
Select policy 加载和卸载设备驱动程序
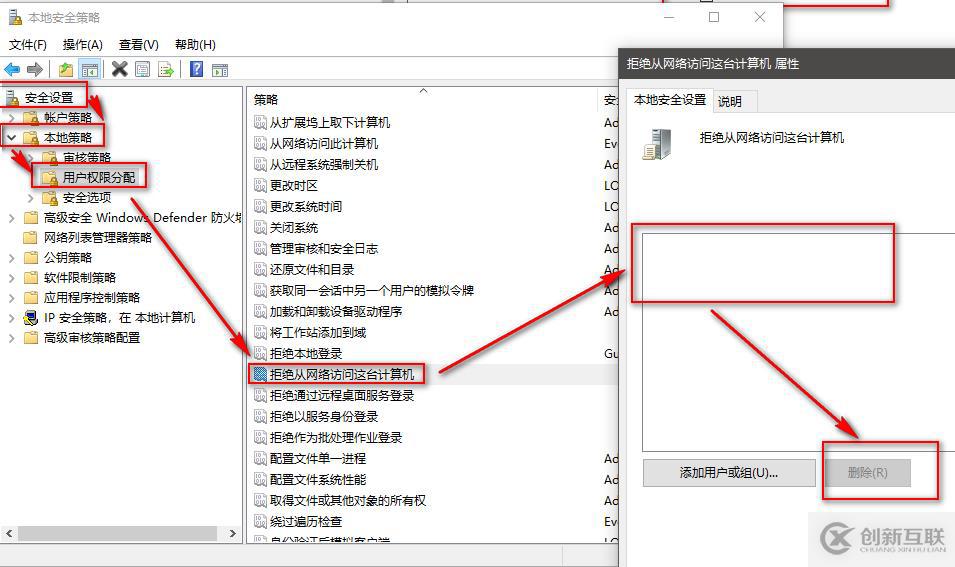(336, 312)
